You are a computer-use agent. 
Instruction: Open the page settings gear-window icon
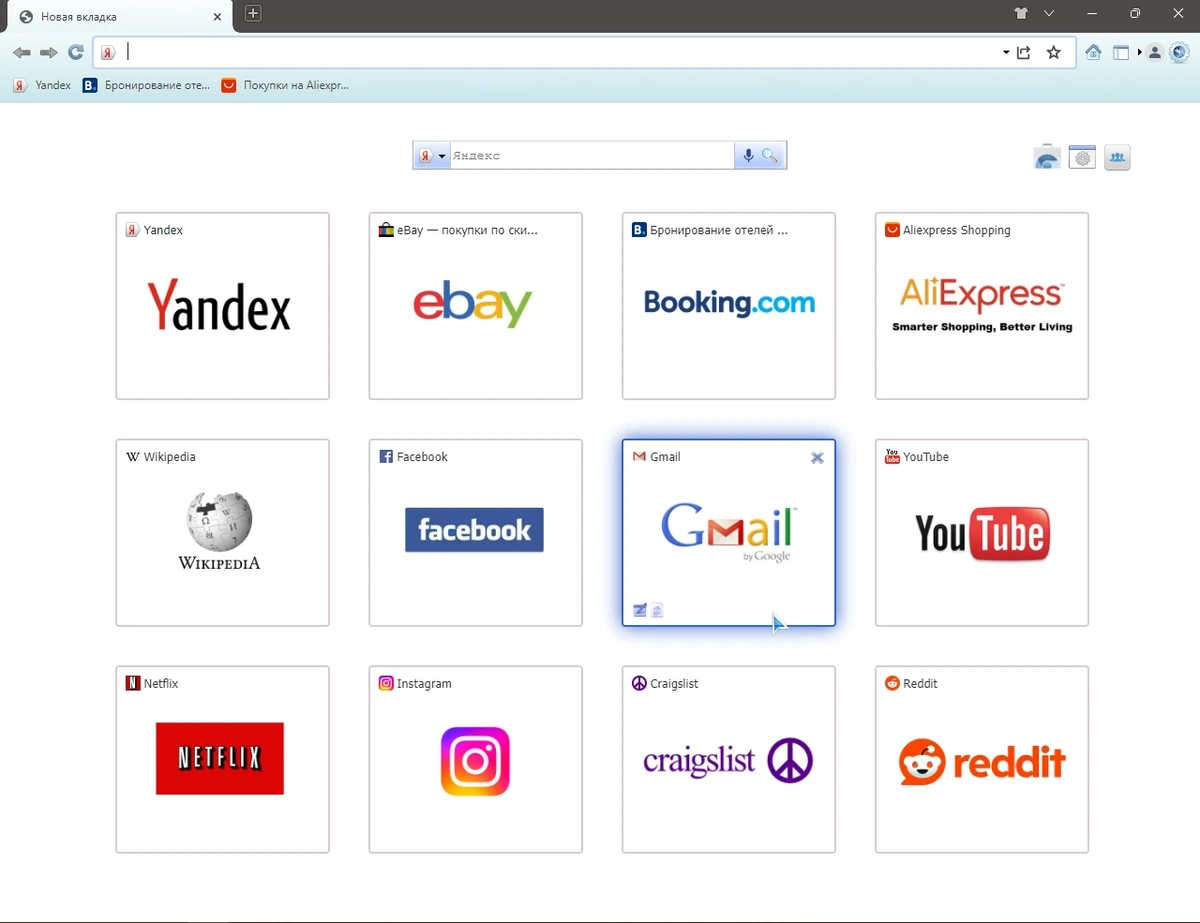click(x=1082, y=157)
